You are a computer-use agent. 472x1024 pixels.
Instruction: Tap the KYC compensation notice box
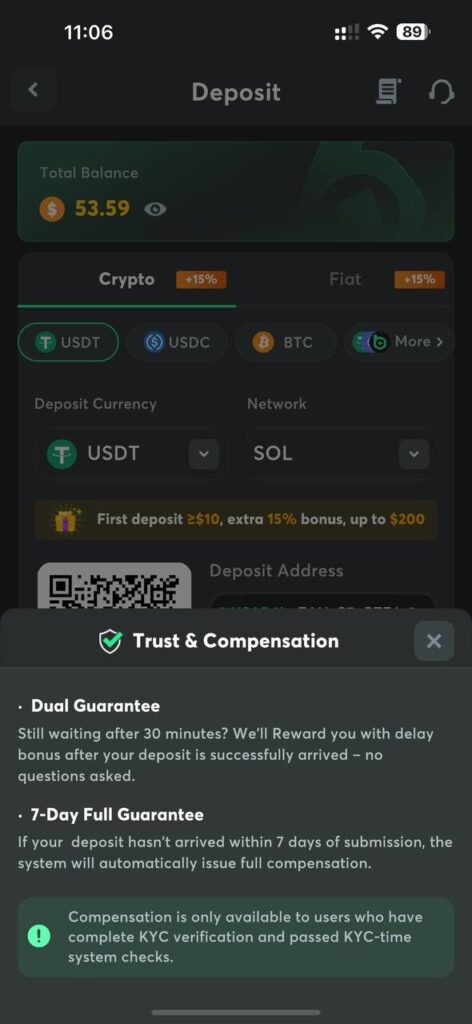236,937
